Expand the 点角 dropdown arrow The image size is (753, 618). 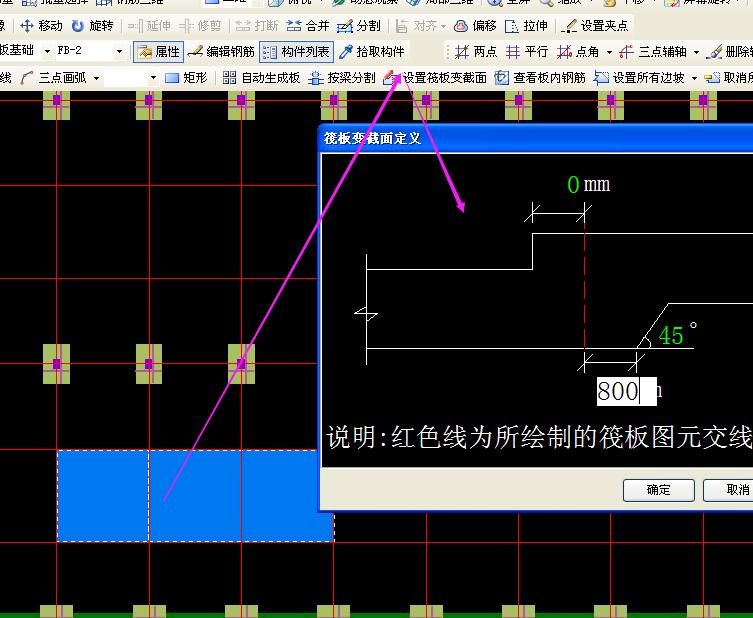coord(609,52)
